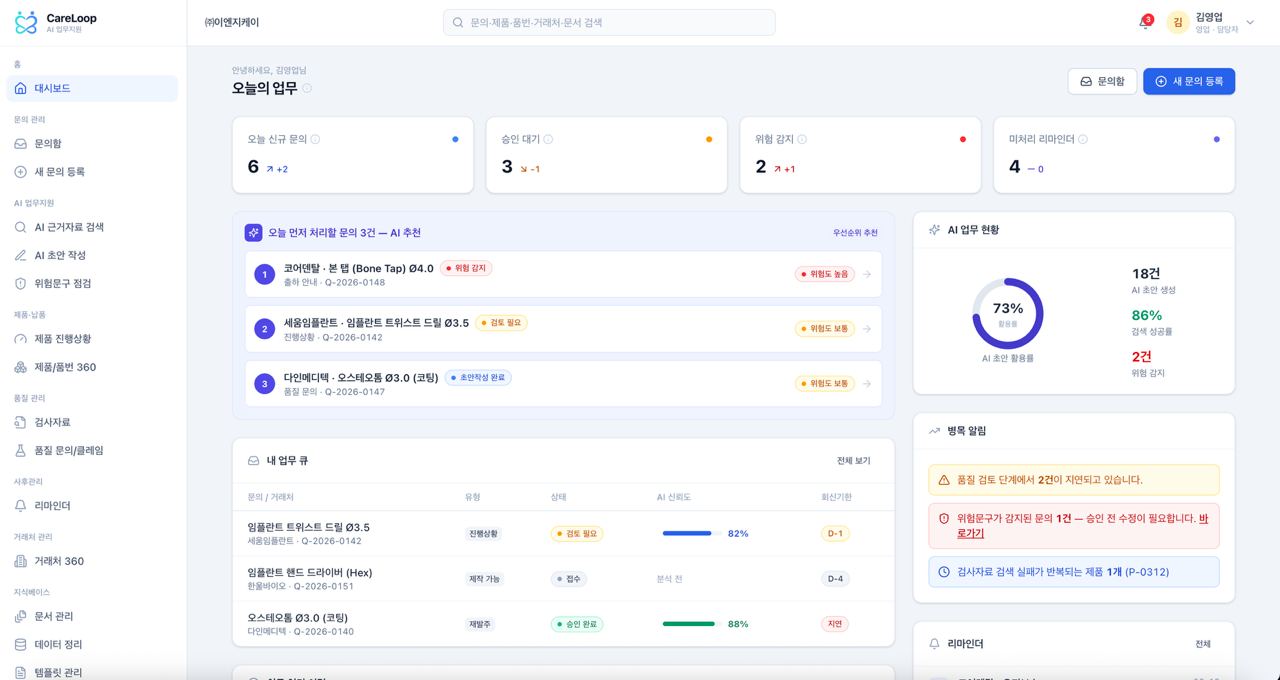This screenshot has width=1280, height=680.
Task: Open 품질 문의/클레임 in sidebar
Action: [x=92, y=450]
